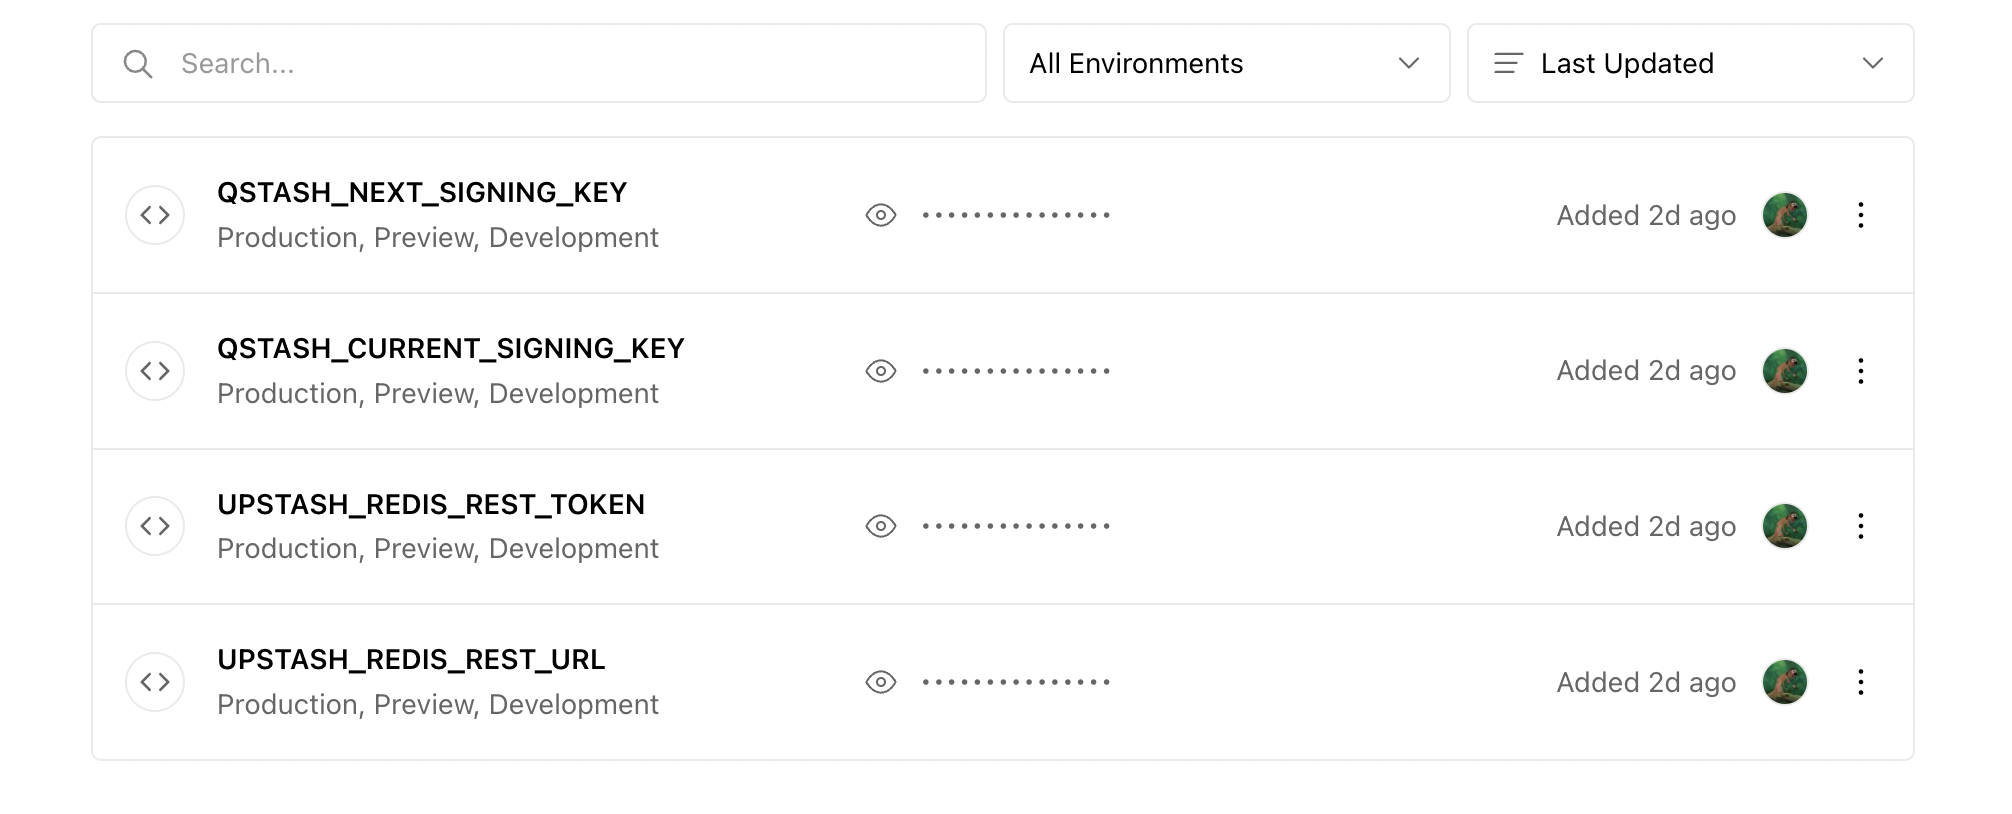Expand the Last Updated sort dropdown
Viewport: 2012px width, 814px height.
[1690, 64]
